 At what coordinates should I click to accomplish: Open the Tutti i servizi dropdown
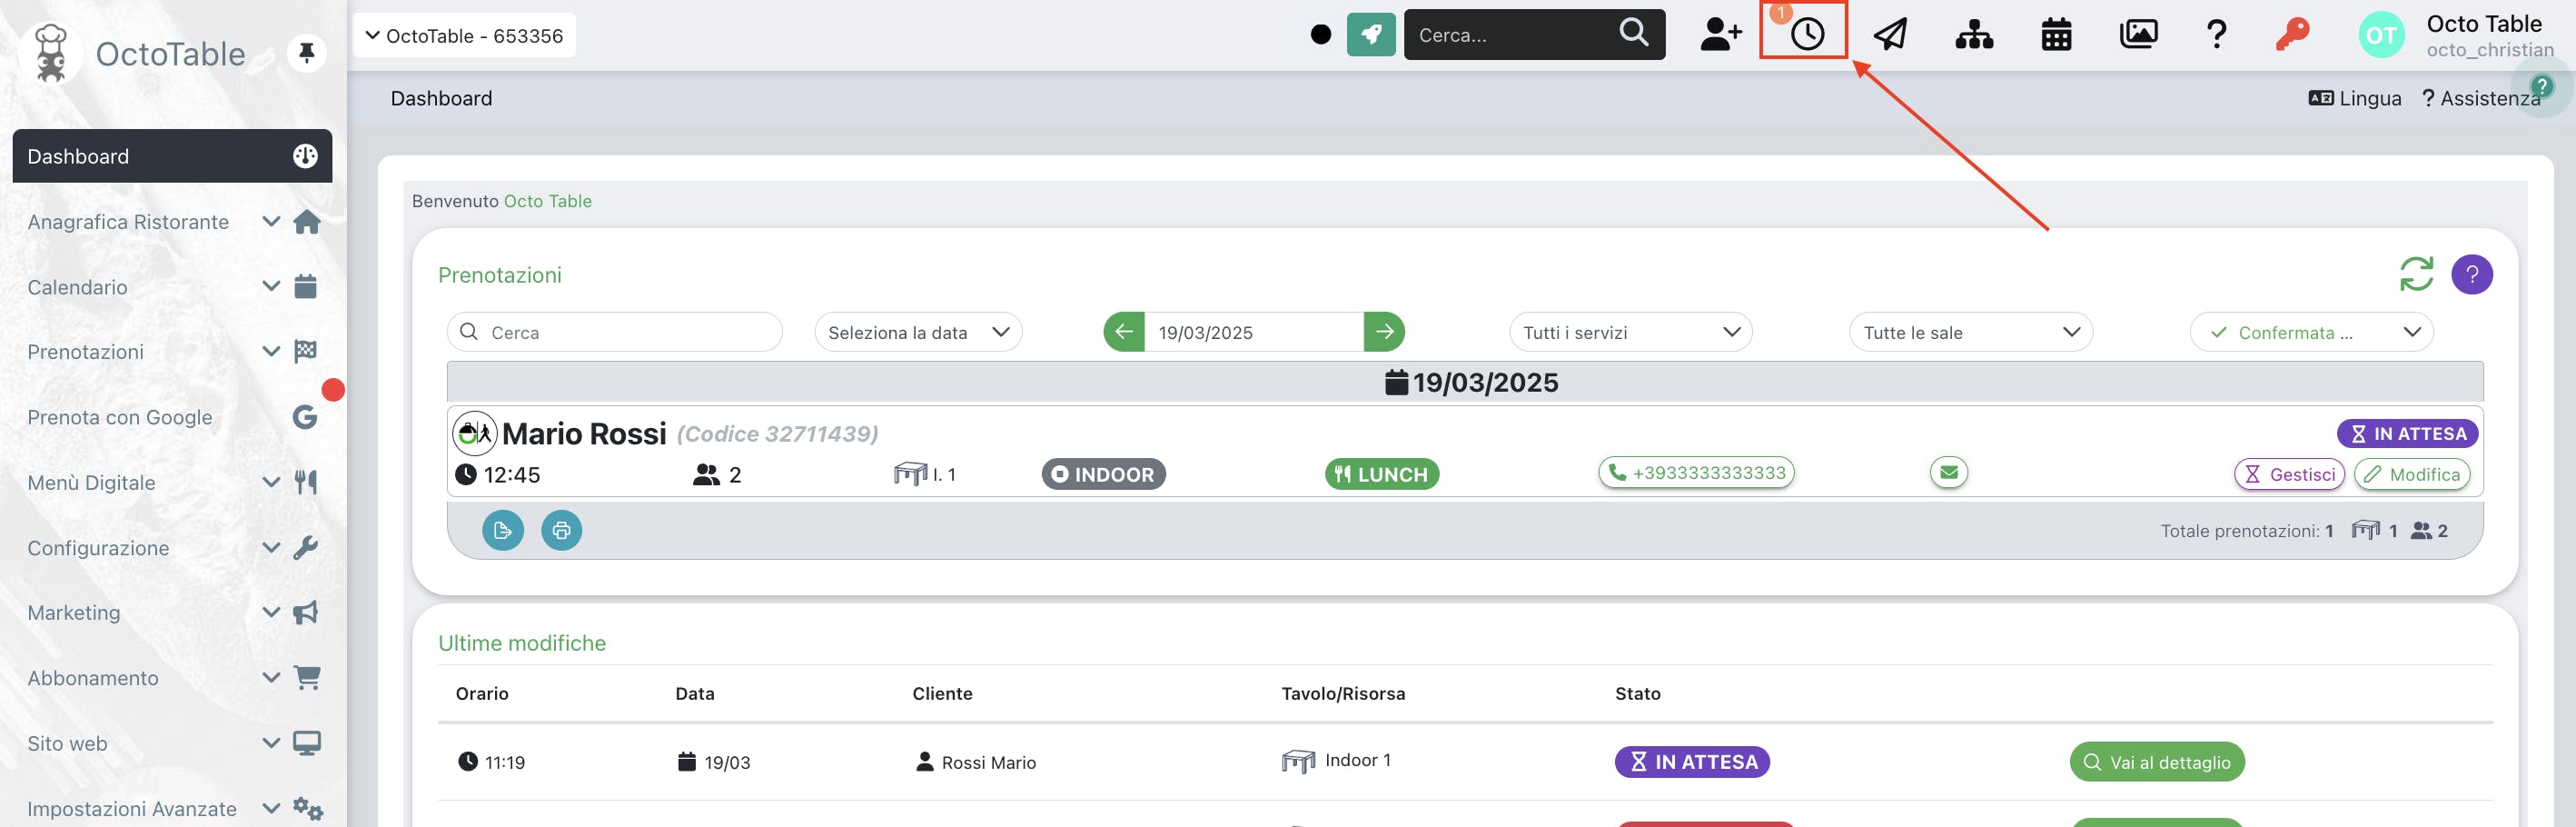[x=1630, y=332]
